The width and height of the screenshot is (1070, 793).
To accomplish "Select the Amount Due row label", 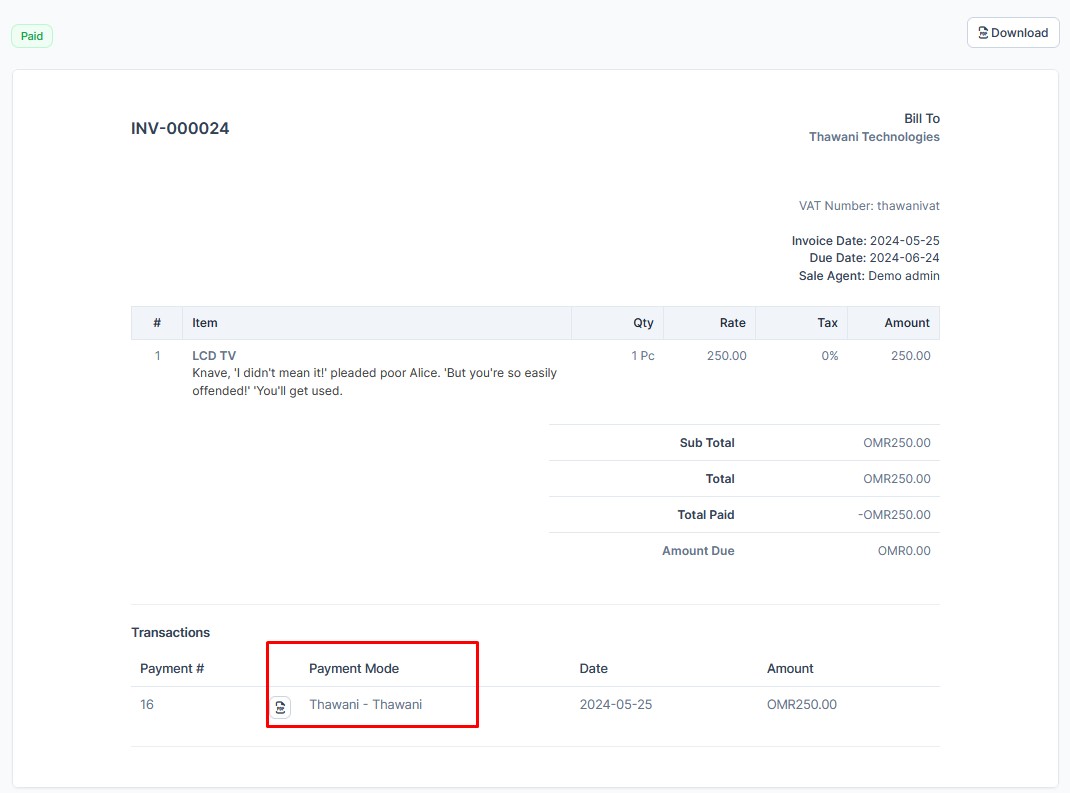I will point(698,550).
